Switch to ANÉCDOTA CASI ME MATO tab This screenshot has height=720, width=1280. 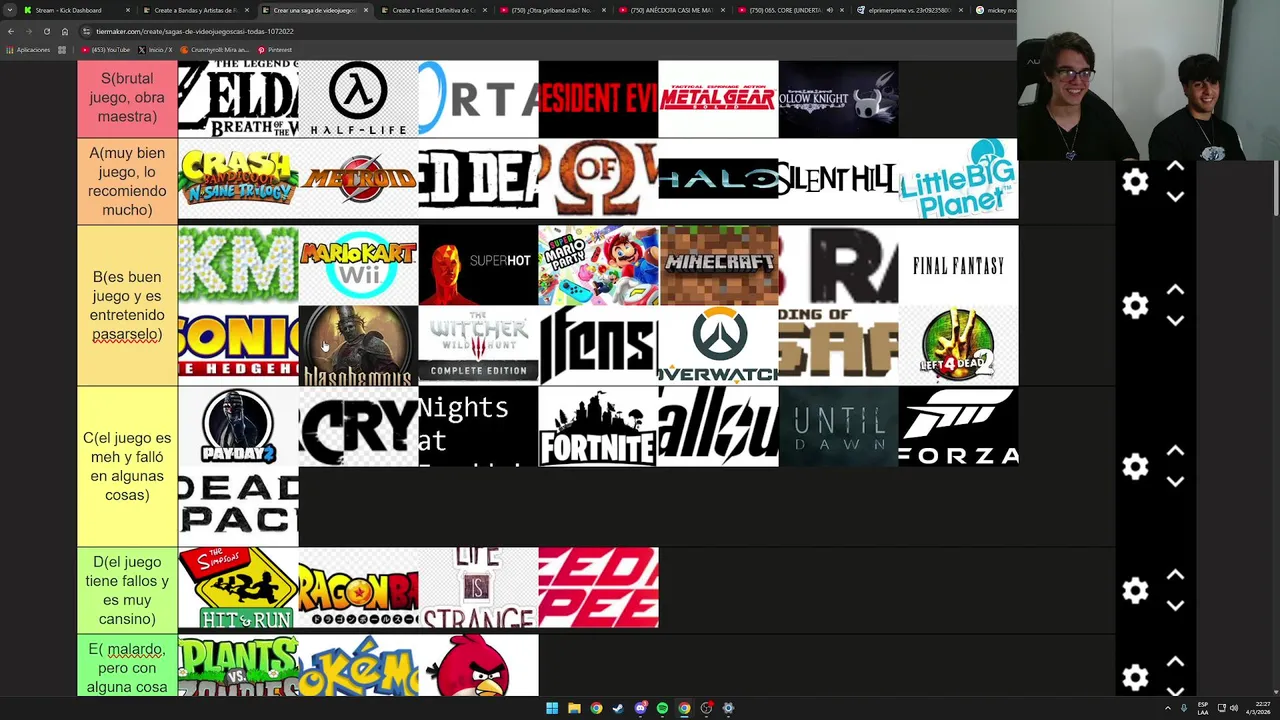(x=671, y=10)
